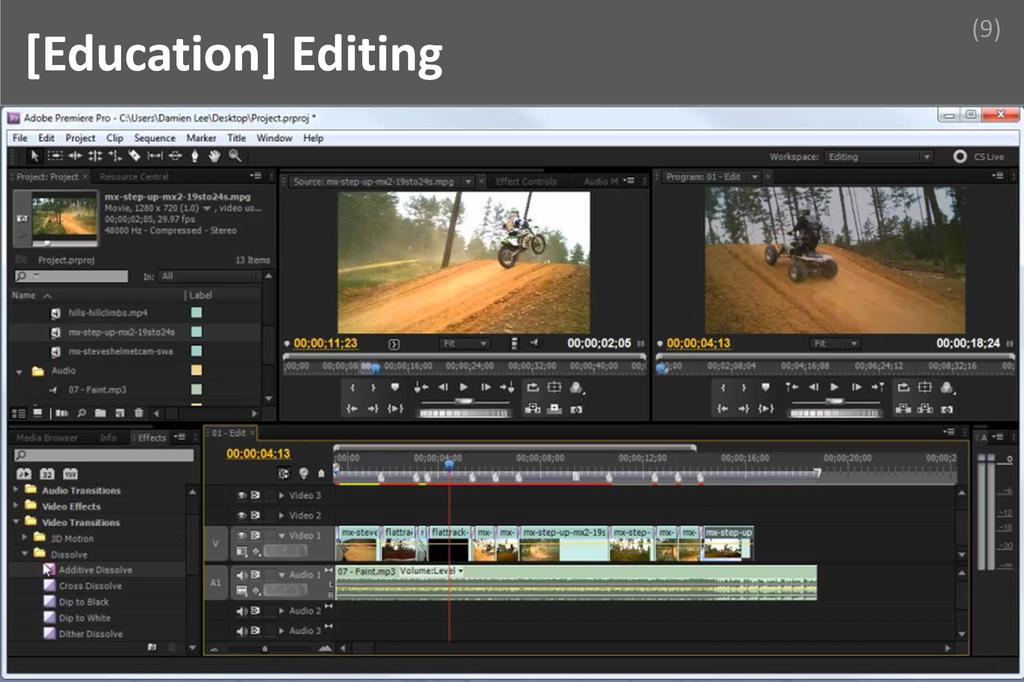Click the trash icon in the Project panel

tap(139, 413)
